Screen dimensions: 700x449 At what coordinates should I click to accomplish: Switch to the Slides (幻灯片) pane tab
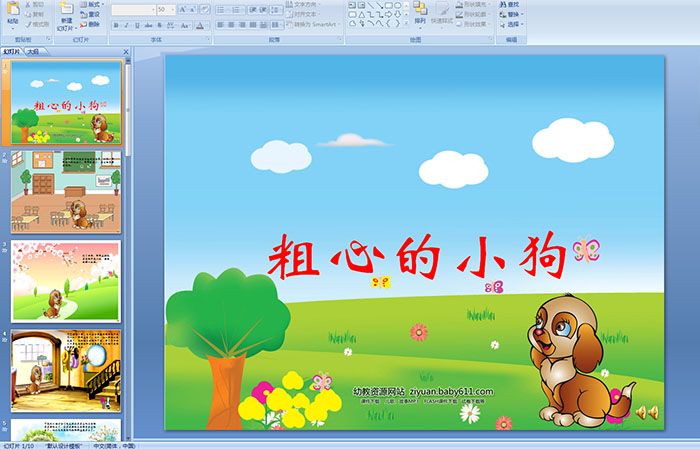[11, 52]
